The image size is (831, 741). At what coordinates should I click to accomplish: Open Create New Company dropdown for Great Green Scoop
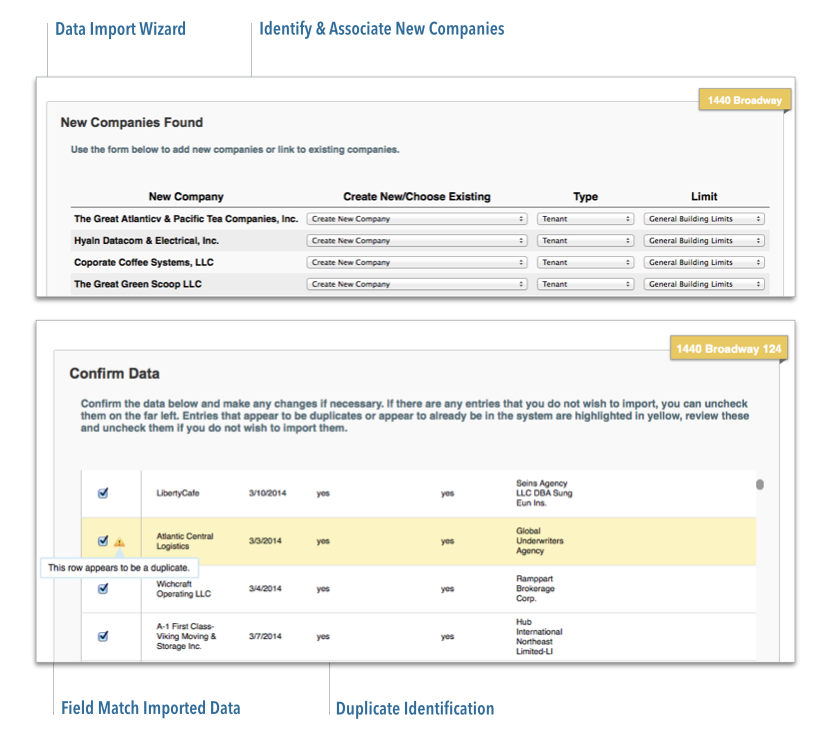[x=416, y=284]
